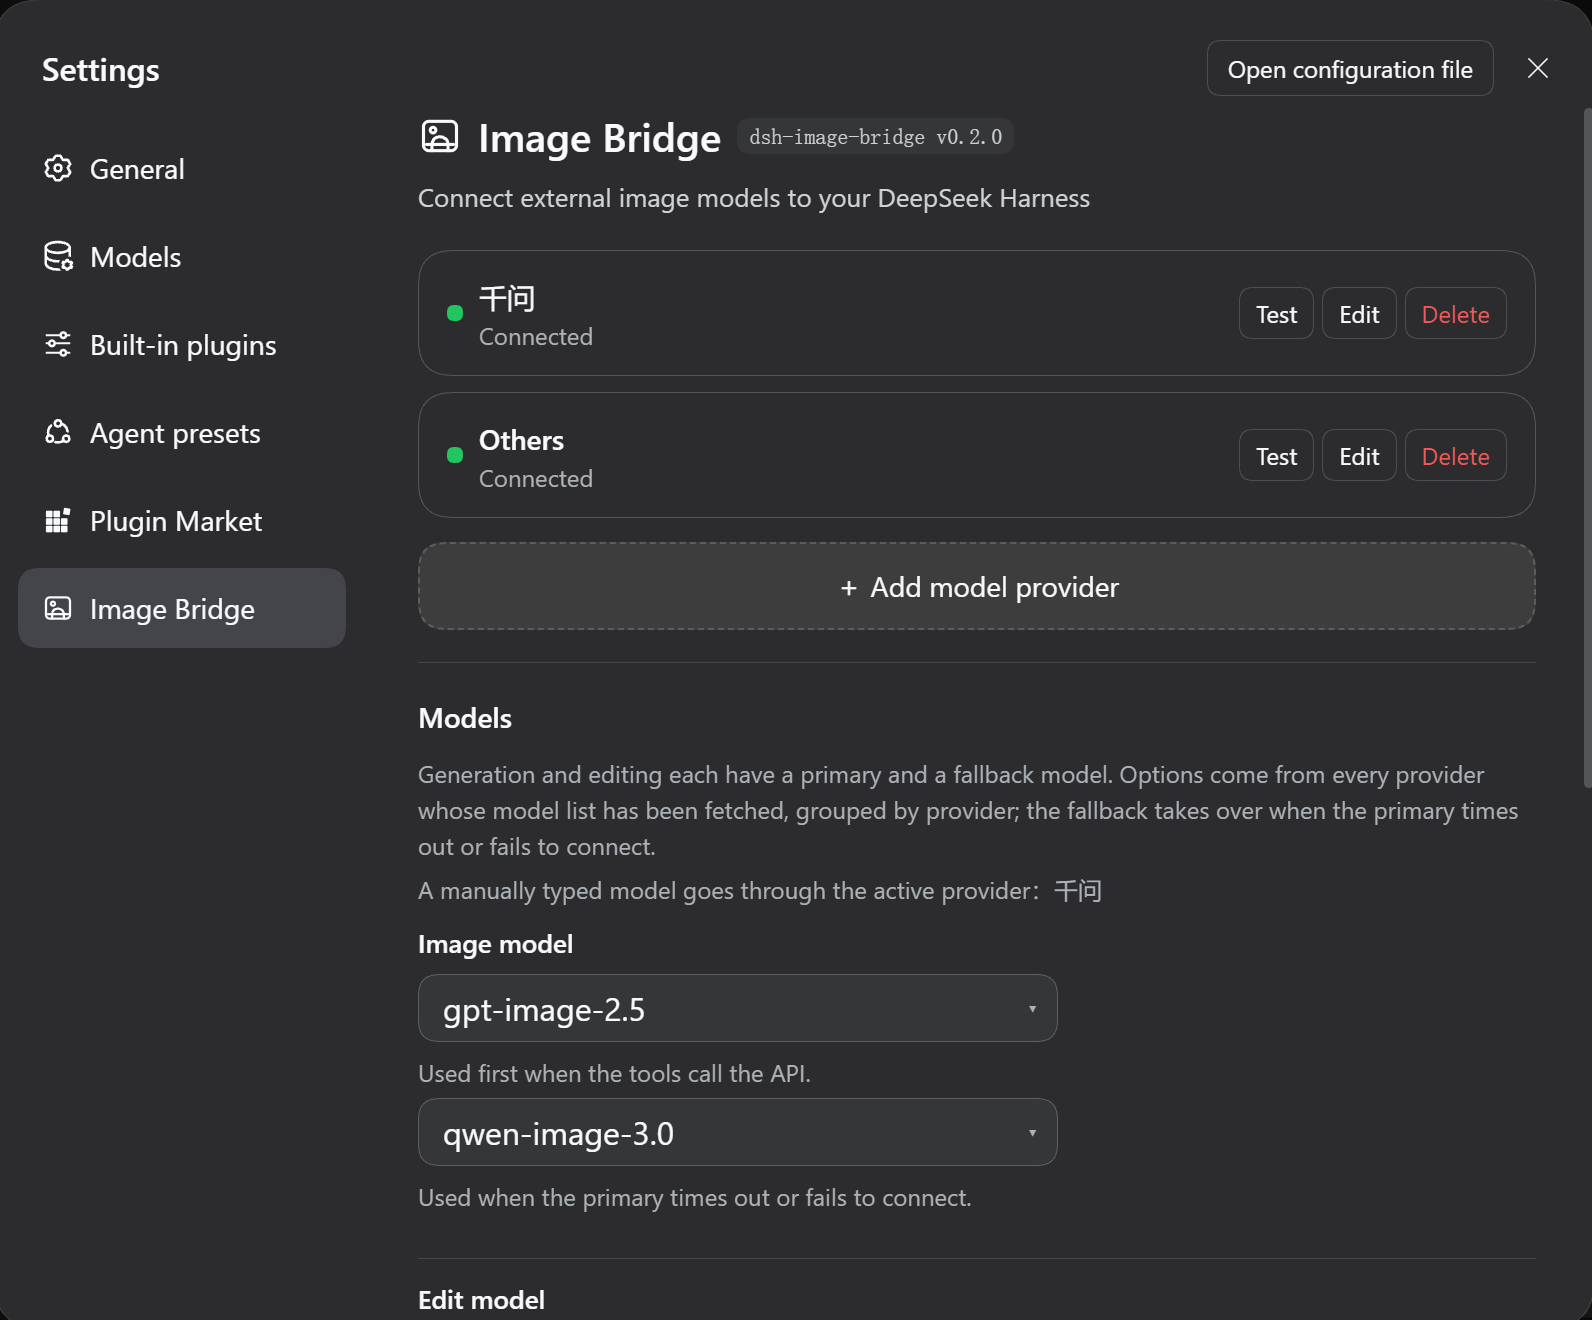Open configuration file
The width and height of the screenshot is (1592, 1320).
coord(1350,68)
